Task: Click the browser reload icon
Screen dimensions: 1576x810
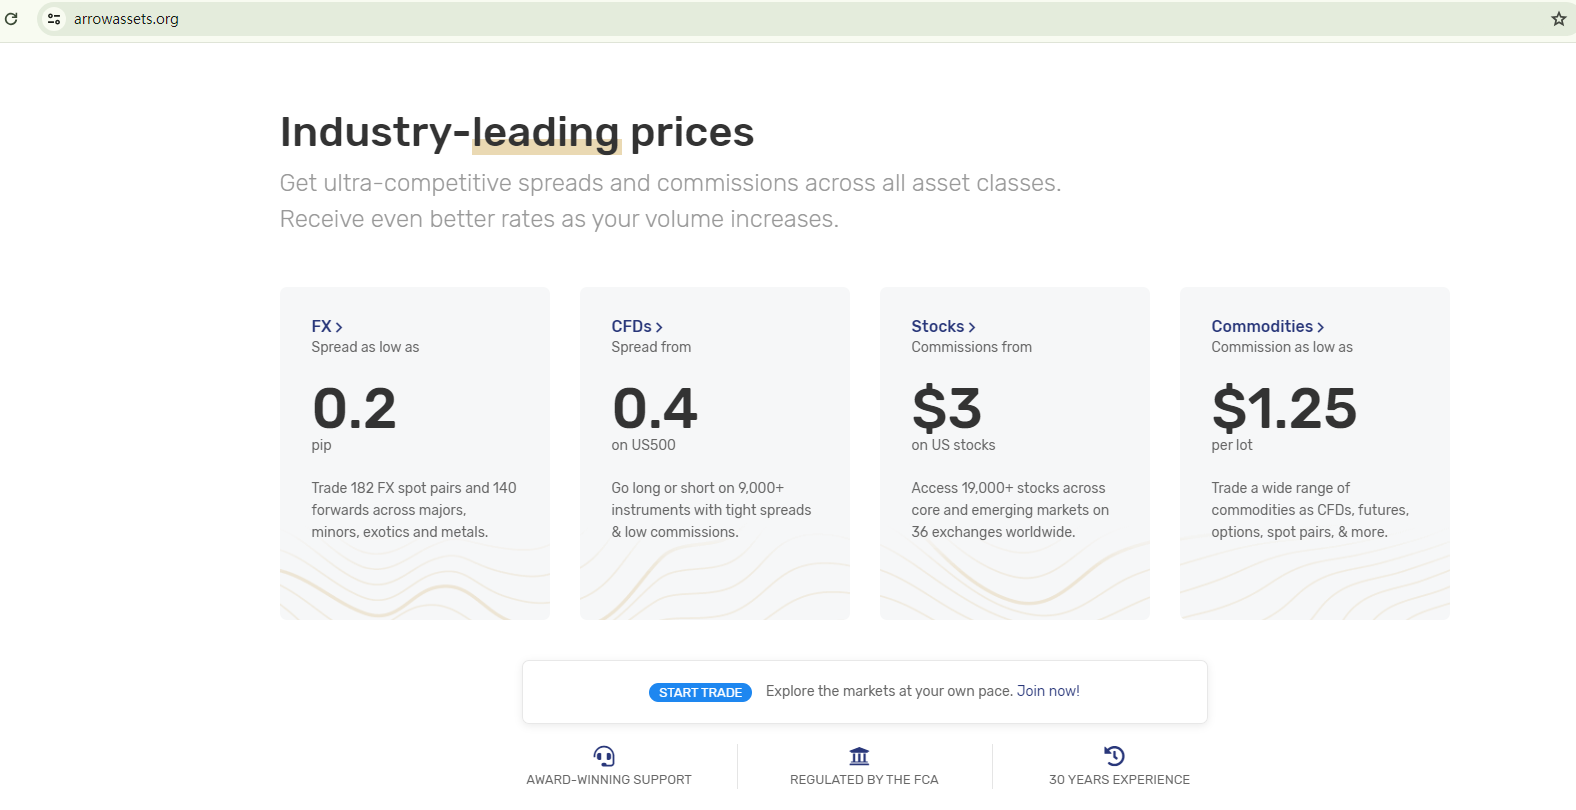Action: (12, 19)
